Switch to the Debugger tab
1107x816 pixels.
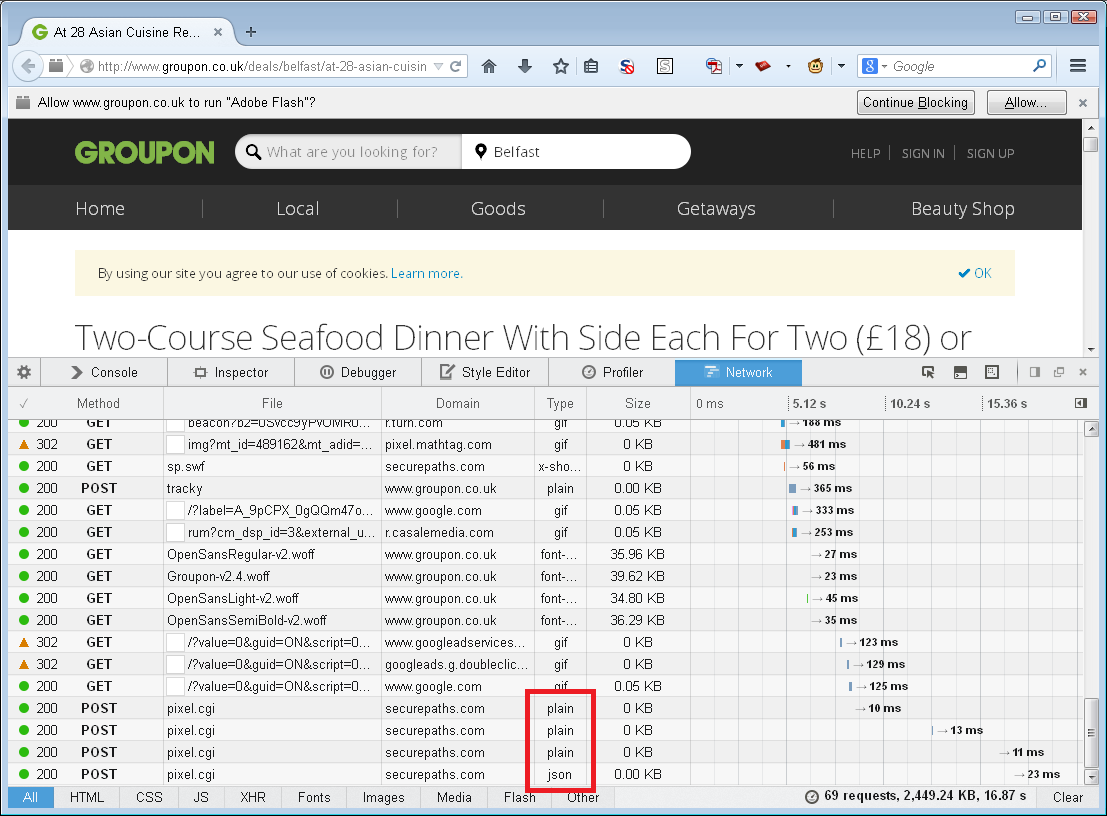(358, 372)
